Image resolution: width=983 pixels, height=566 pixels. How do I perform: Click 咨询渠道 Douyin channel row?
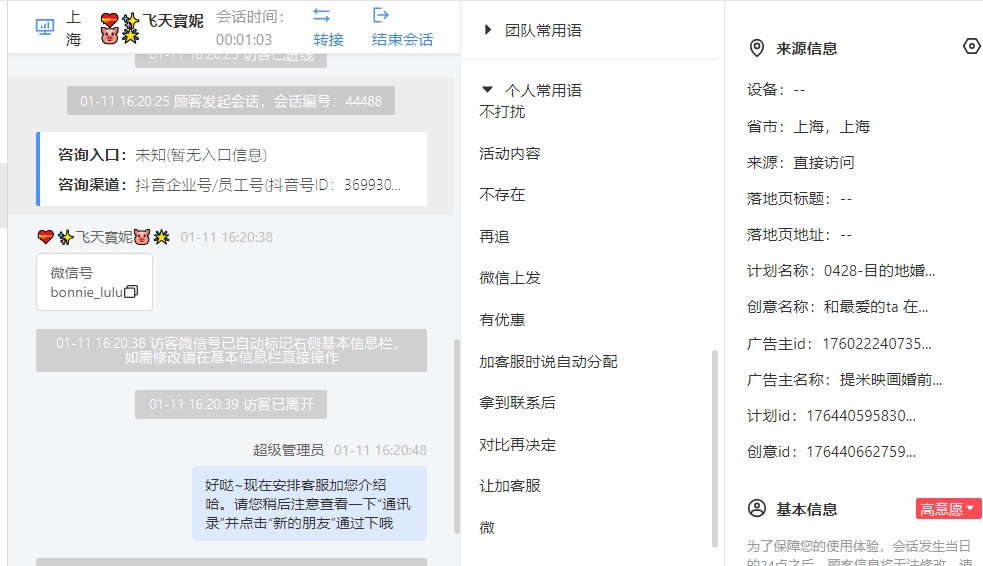coord(229,185)
